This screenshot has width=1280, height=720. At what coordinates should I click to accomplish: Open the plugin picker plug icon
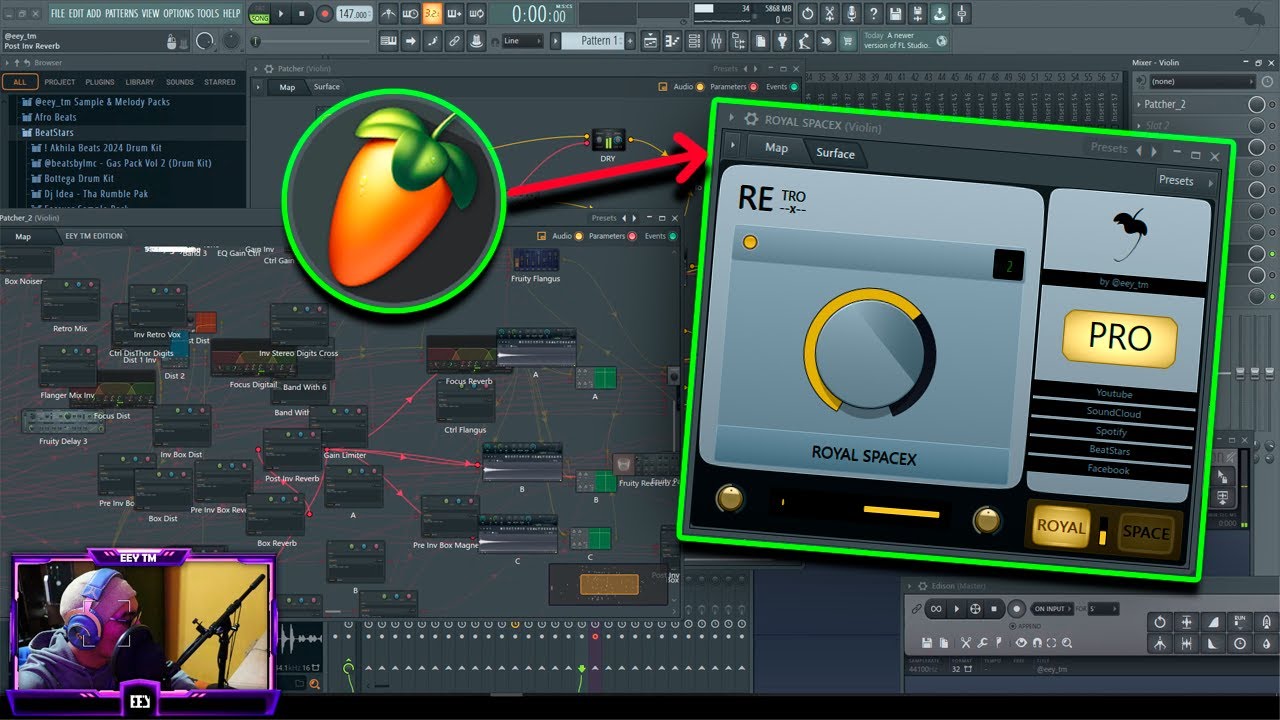click(x=782, y=41)
